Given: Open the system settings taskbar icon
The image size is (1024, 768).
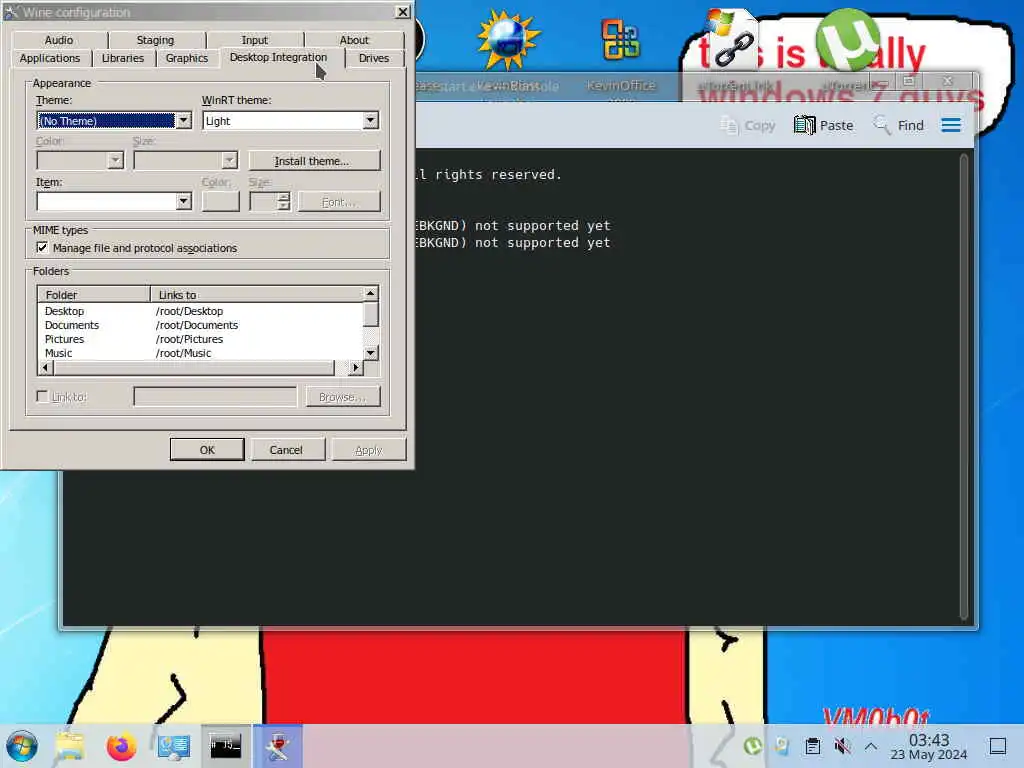Looking at the screenshot, I should coord(174,746).
